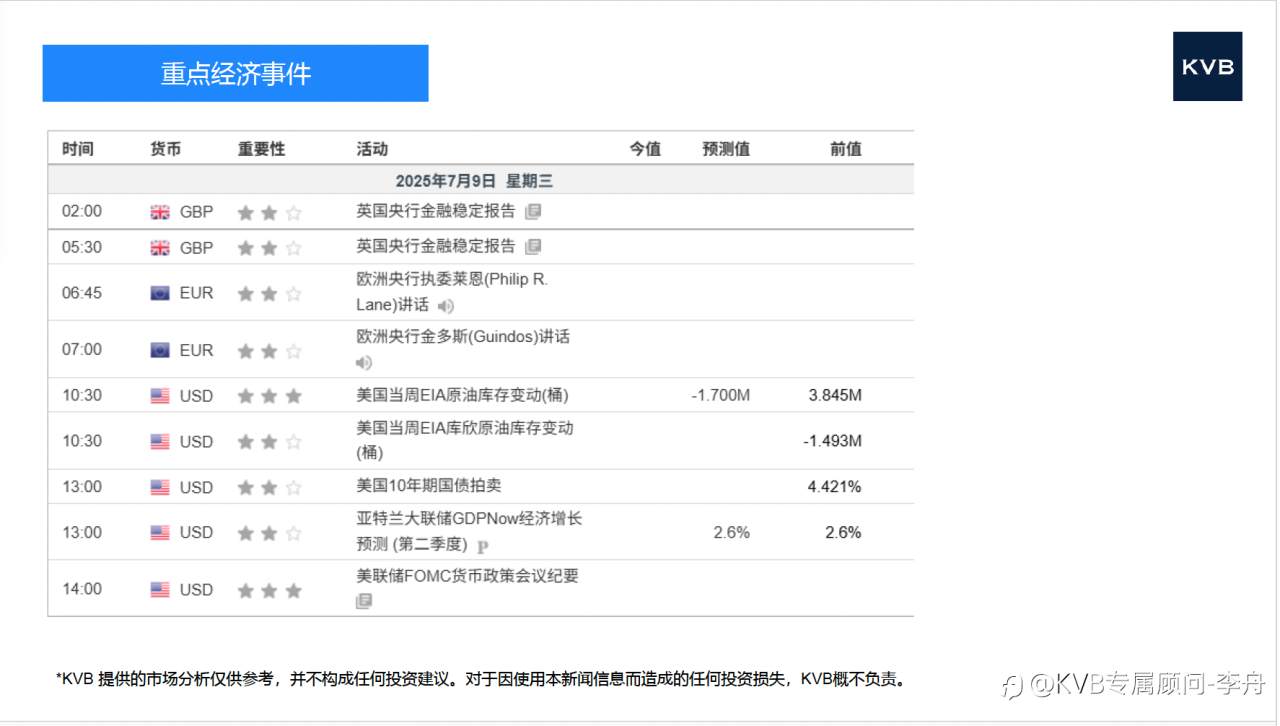Open 英国央行金融稳定报告 at 05:30
The width and height of the screenshot is (1280, 726).
[x=436, y=246]
